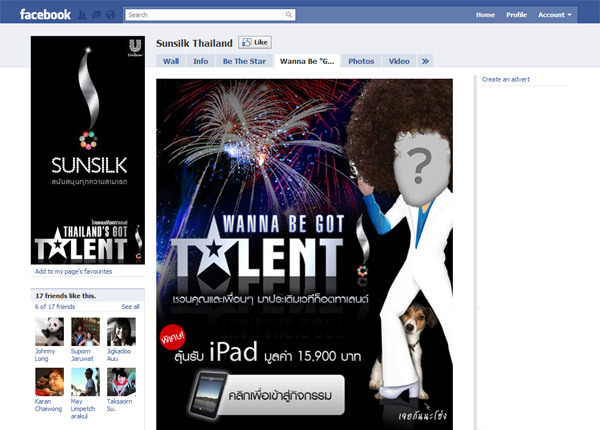Switch to the Info tab
The width and height of the screenshot is (600, 430).
[201, 61]
